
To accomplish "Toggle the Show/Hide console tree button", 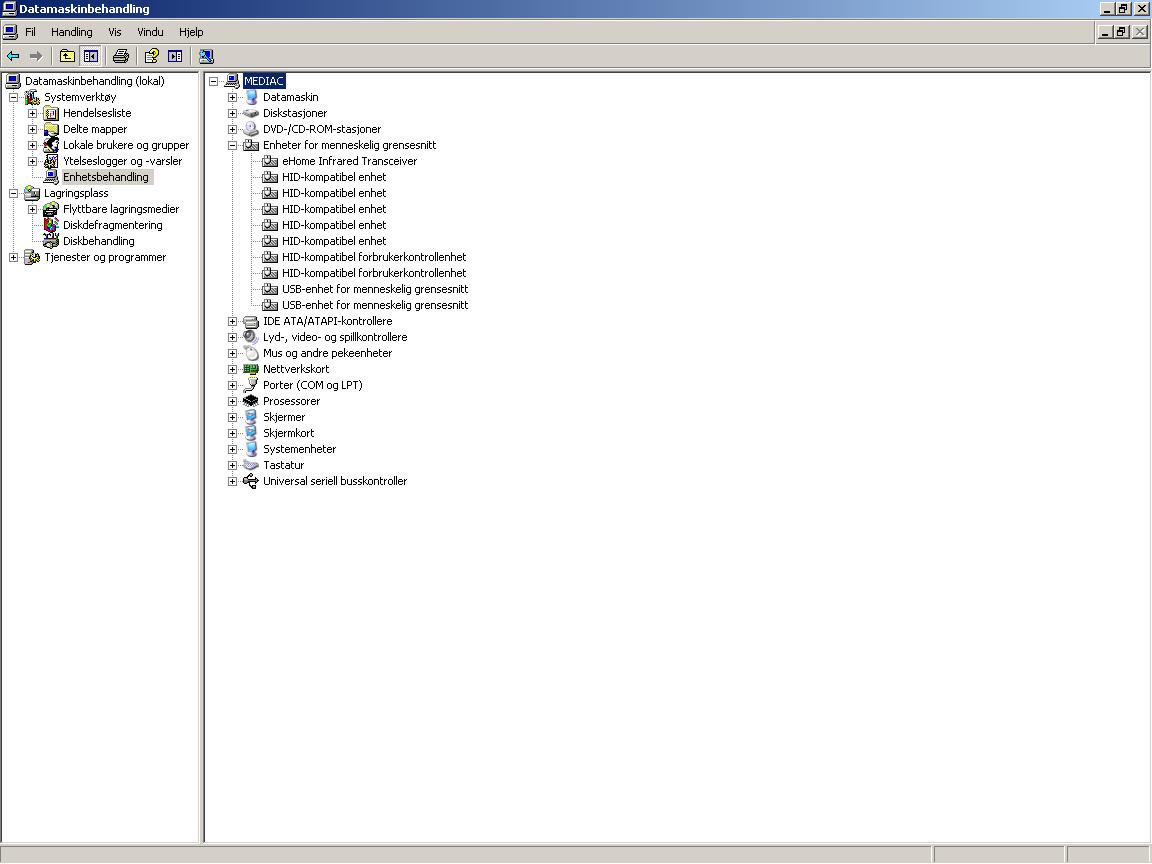I will point(90,56).
